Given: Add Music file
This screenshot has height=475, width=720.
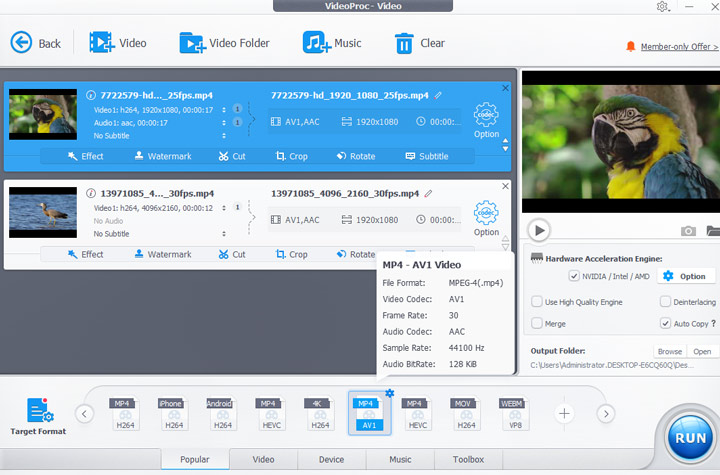Looking at the screenshot, I should pyautogui.click(x=332, y=43).
